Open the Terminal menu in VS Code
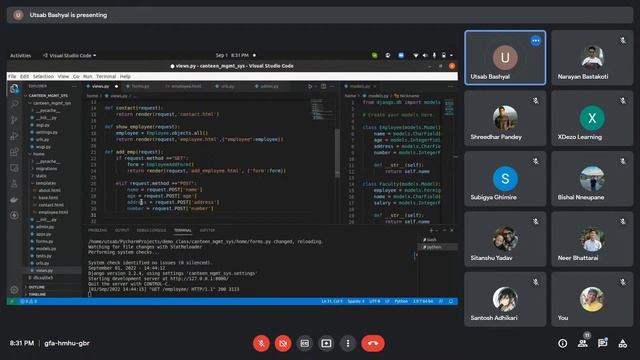The width and height of the screenshot is (640, 360). pos(106,76)
